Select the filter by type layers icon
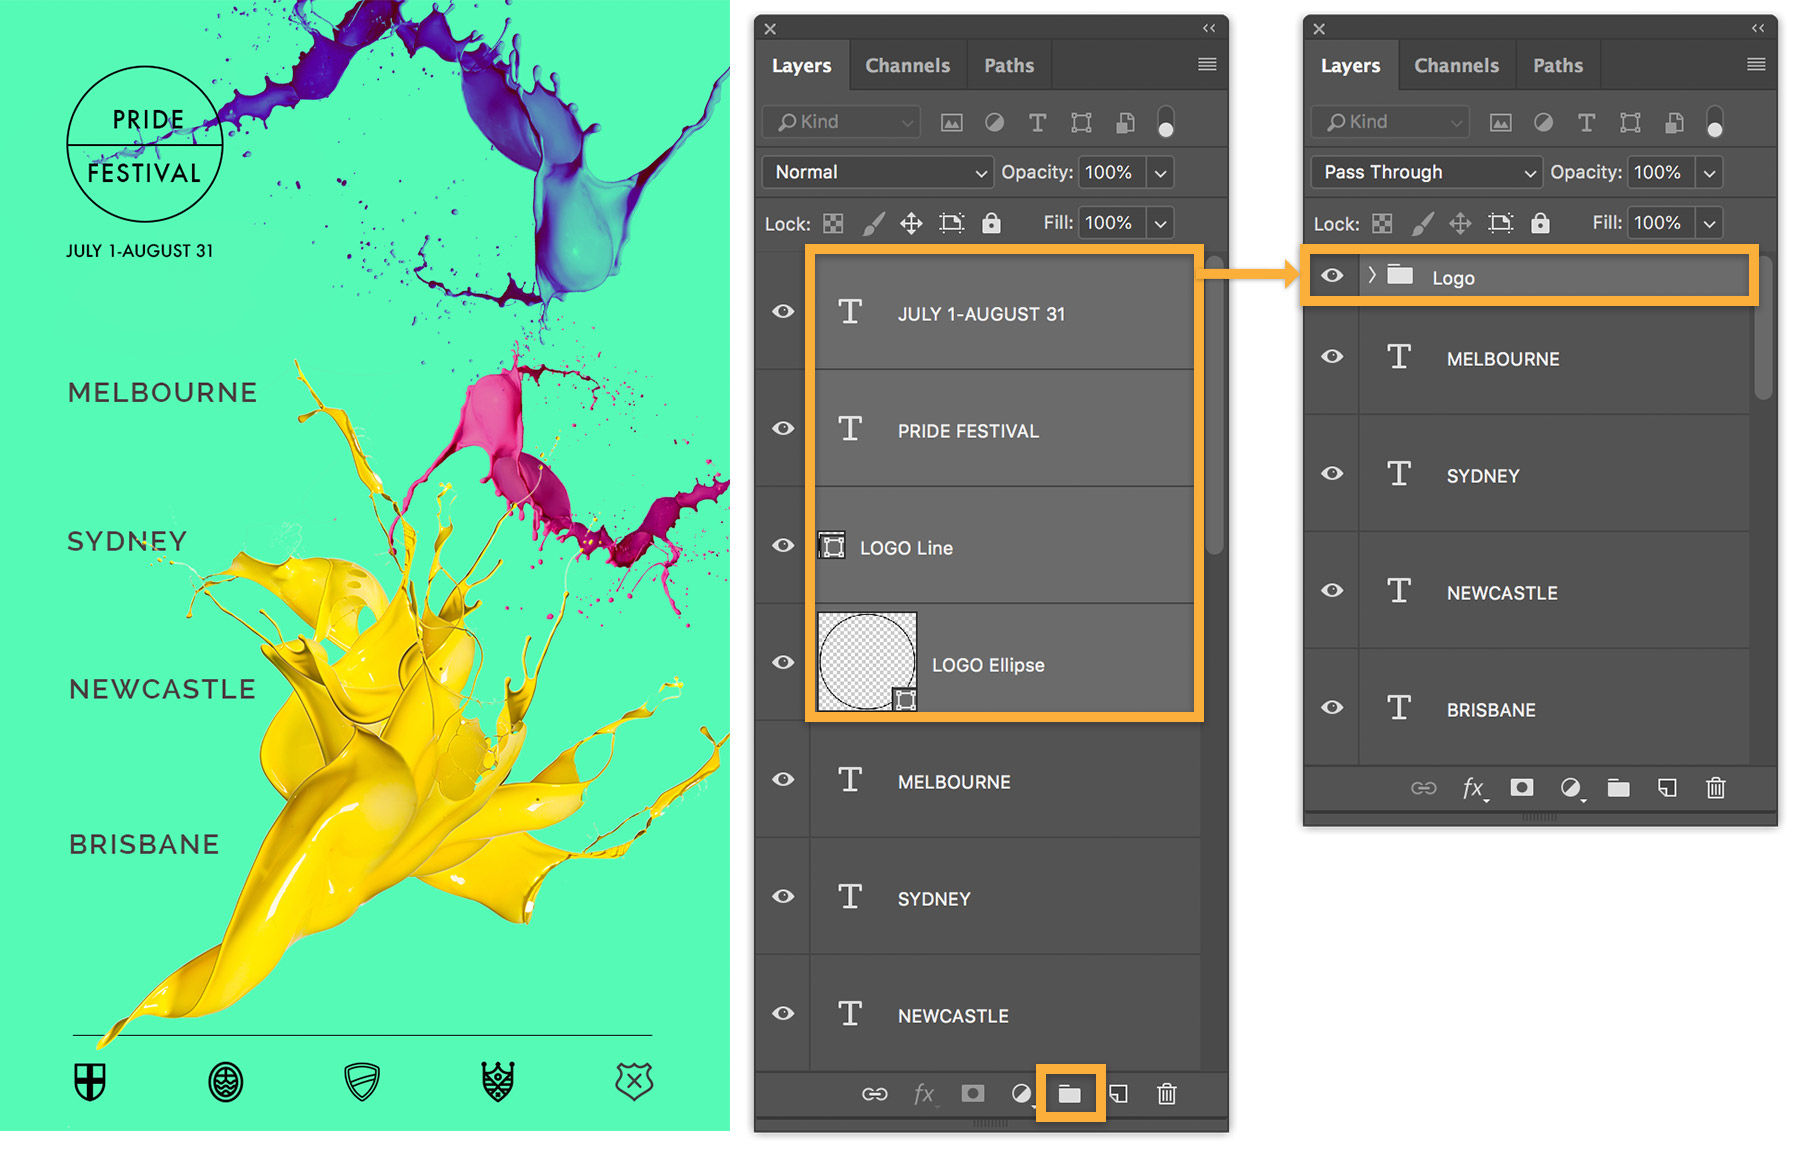This screenshot has width=1800, height=1161. pyautogui.click(x=1037, y=122)
